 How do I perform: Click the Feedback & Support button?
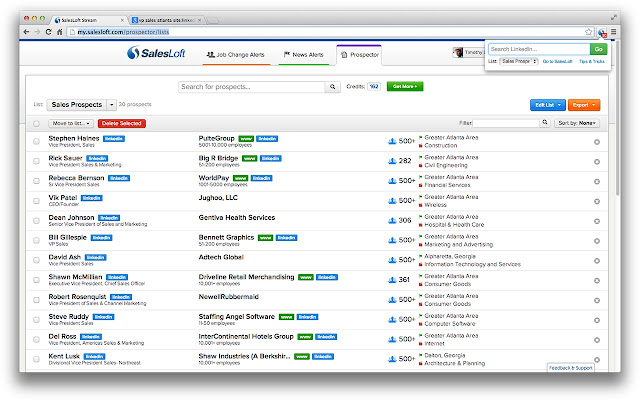pyautogui.click(x=570, y=368)
